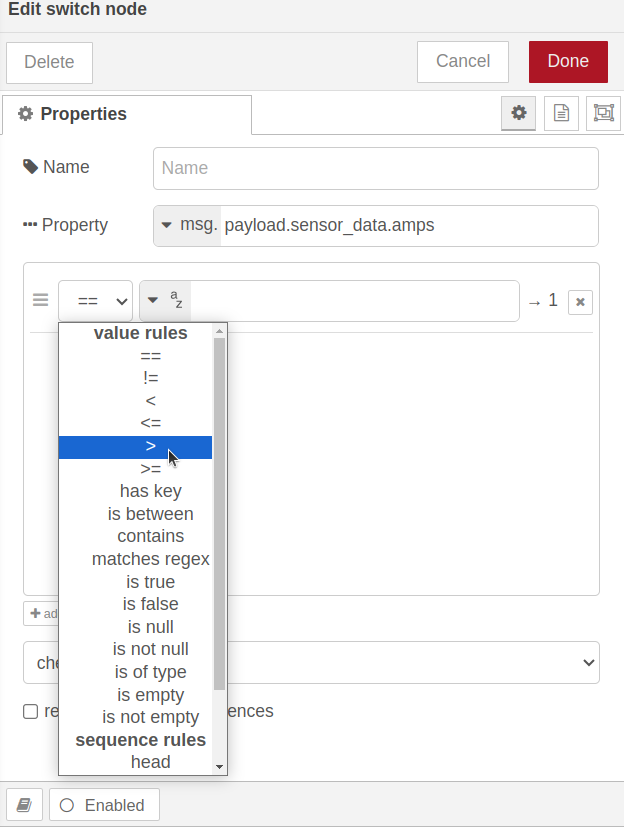Click the rule list scroll down arrow
This screenshot has width=624, height=829.
(x=219, y=767)
